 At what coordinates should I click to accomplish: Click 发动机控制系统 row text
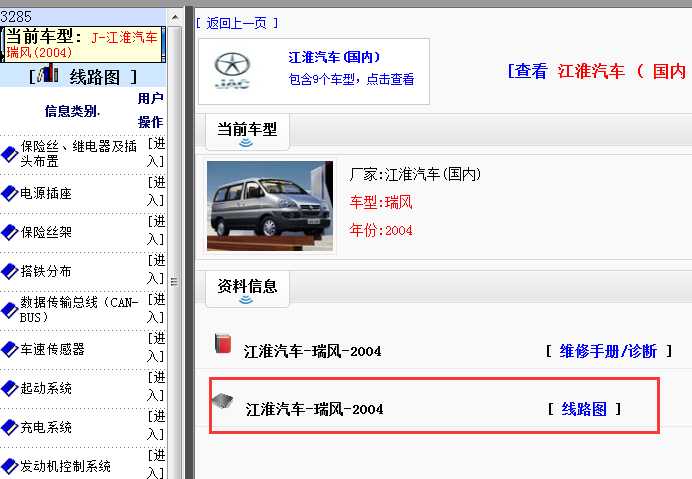(65, 466)
